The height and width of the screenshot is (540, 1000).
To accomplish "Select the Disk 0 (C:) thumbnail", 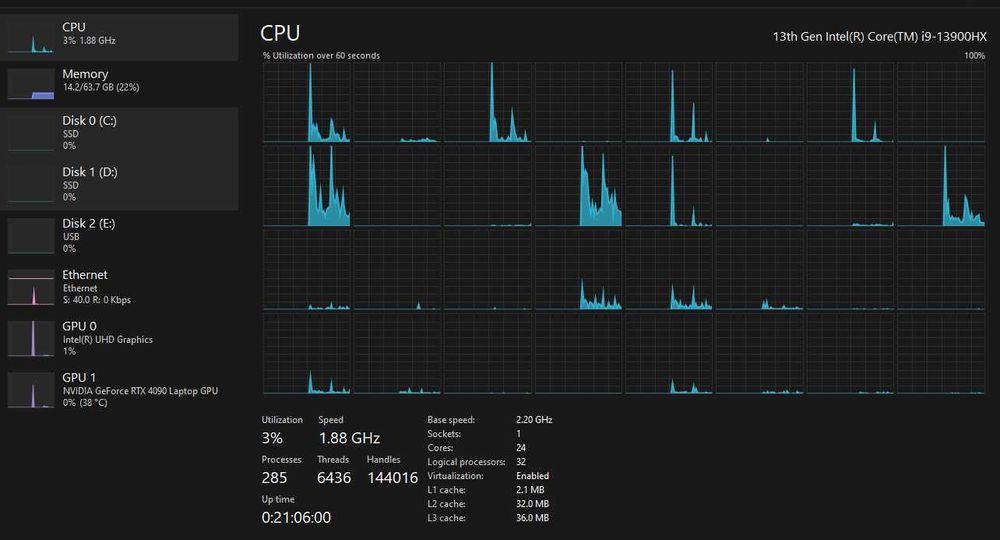I will 31,133.
